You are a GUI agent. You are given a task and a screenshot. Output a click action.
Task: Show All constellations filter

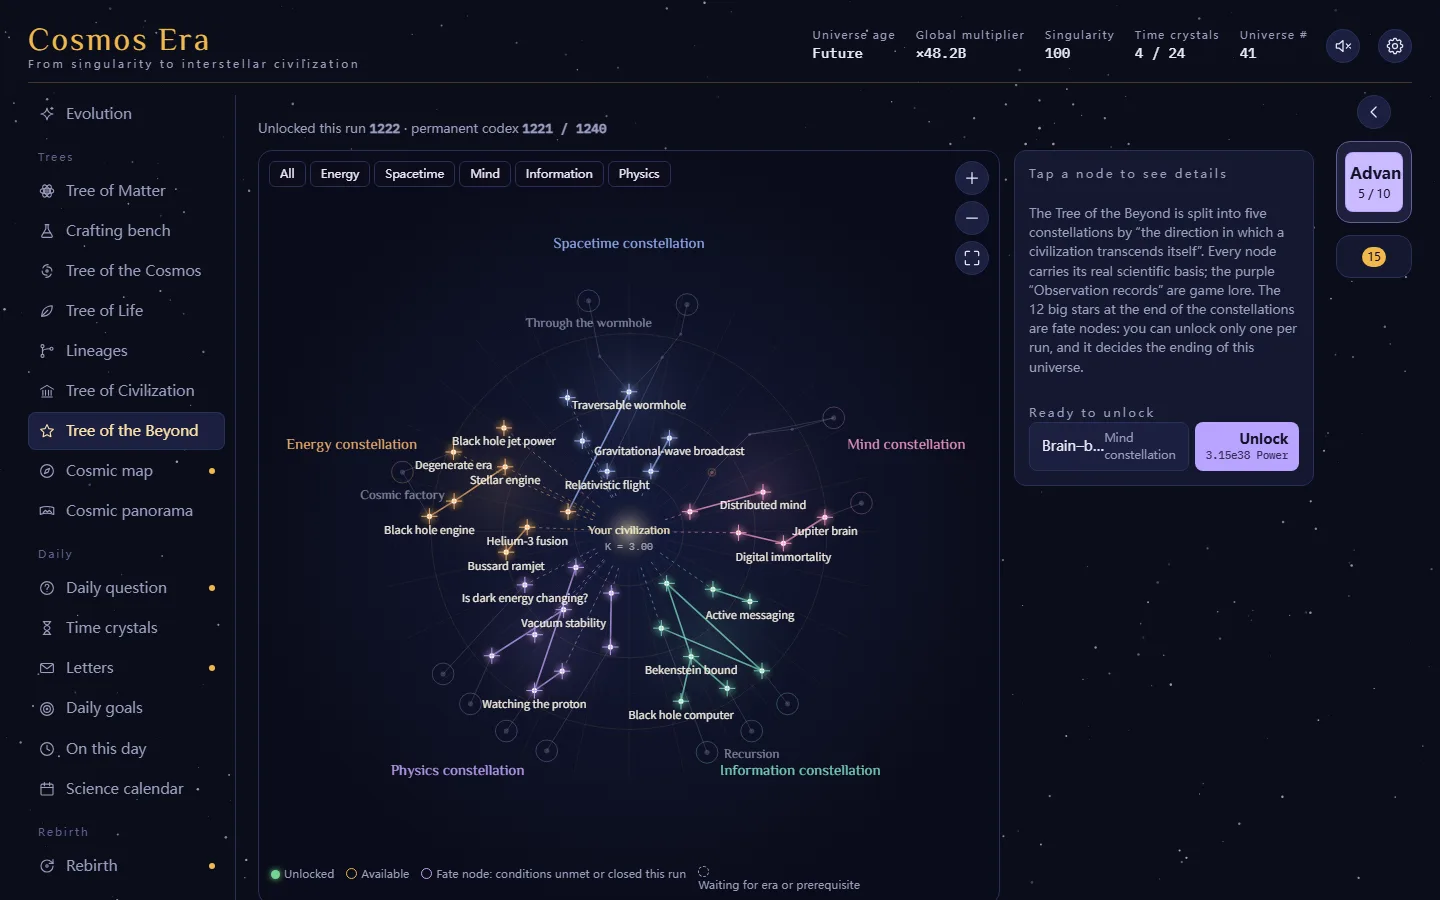tap(287, 174)
